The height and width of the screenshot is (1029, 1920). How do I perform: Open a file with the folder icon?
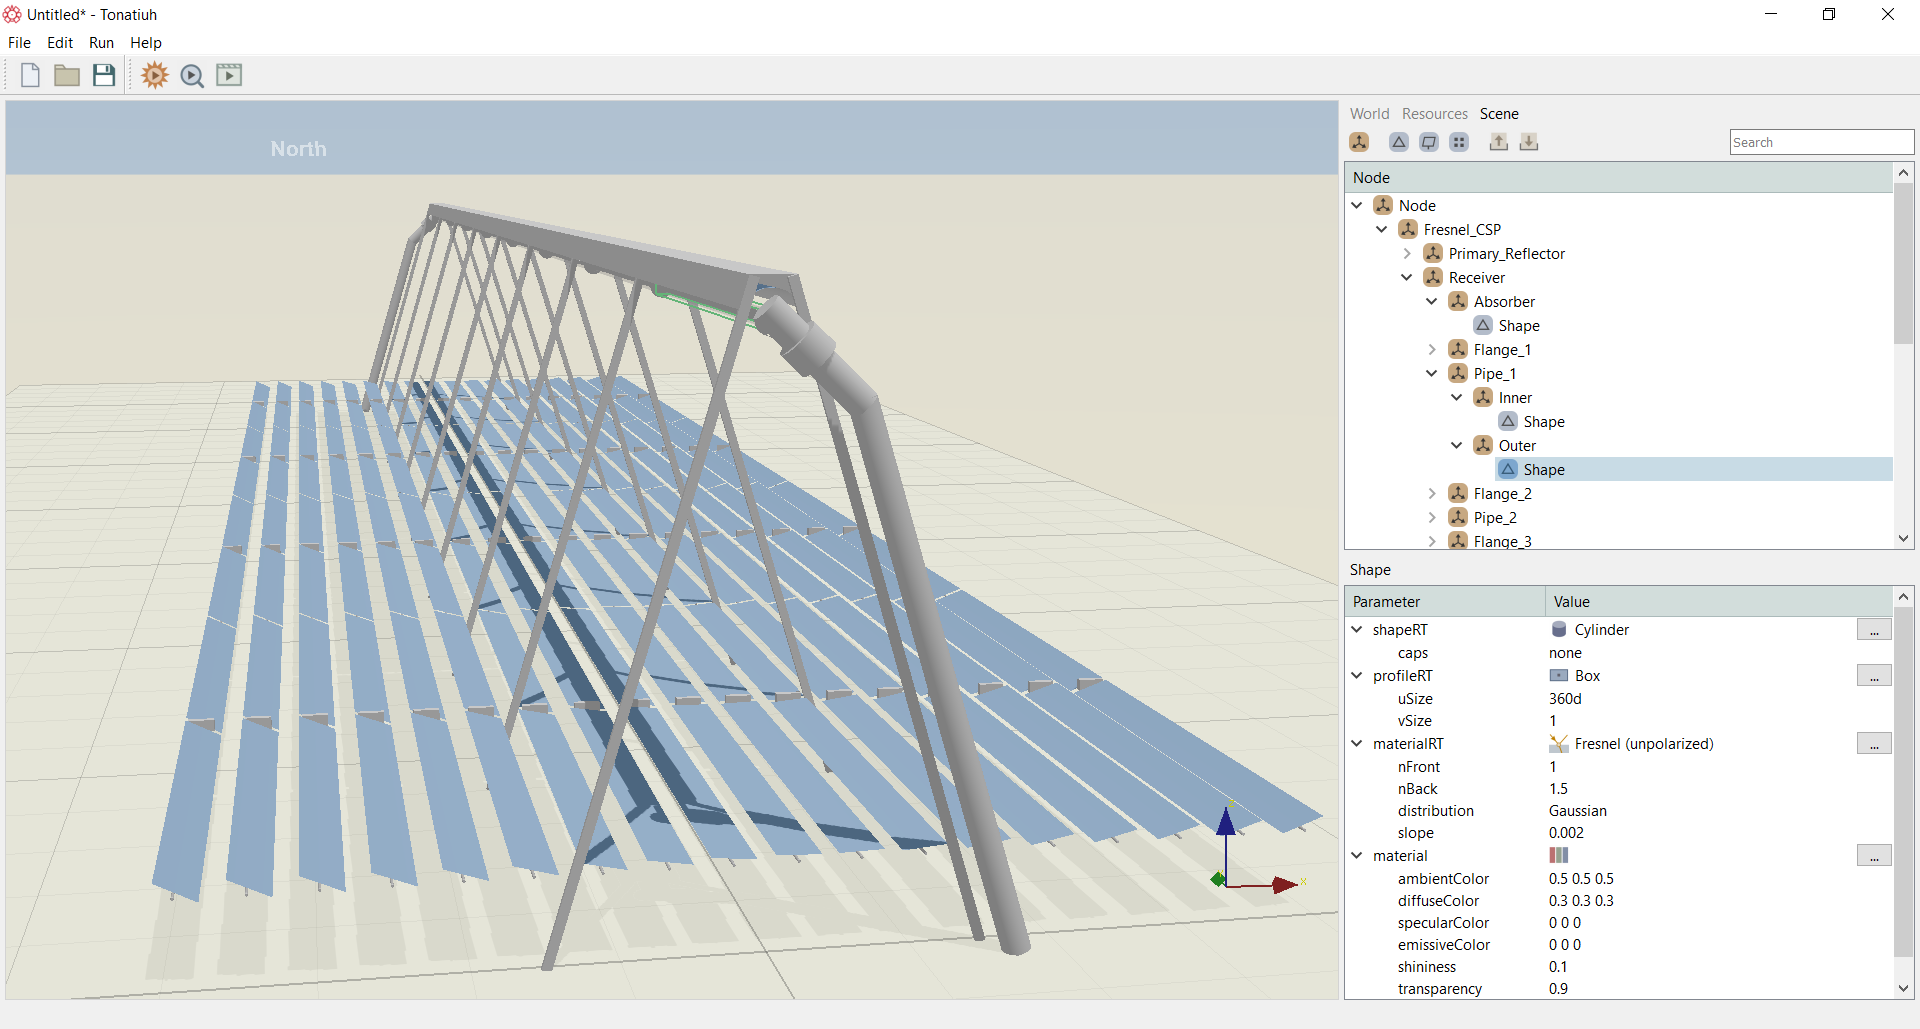click(x=67, y=75)
